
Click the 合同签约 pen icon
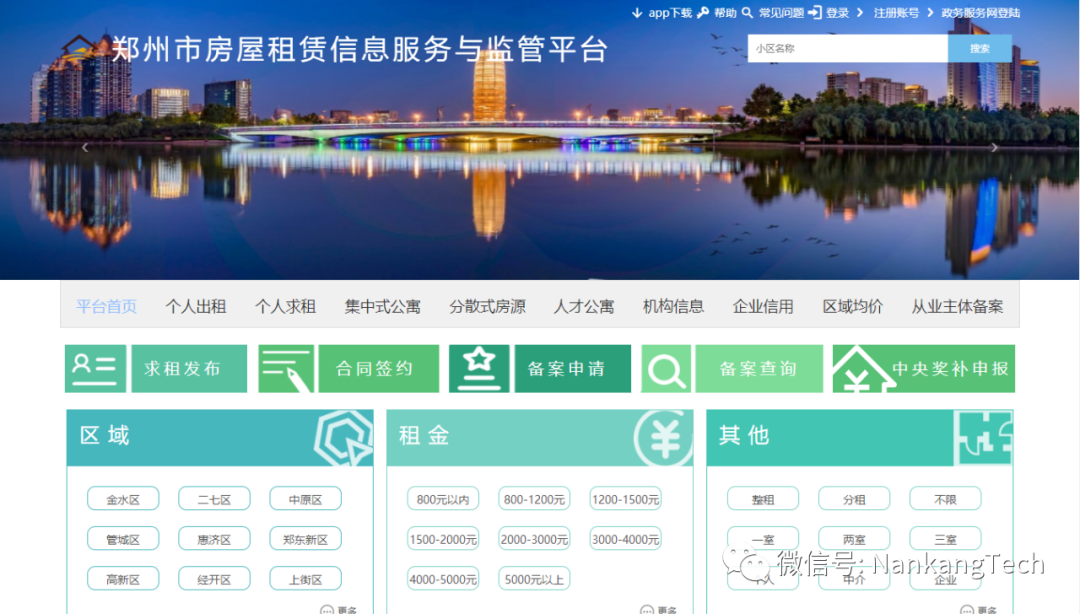coord(286,369)
